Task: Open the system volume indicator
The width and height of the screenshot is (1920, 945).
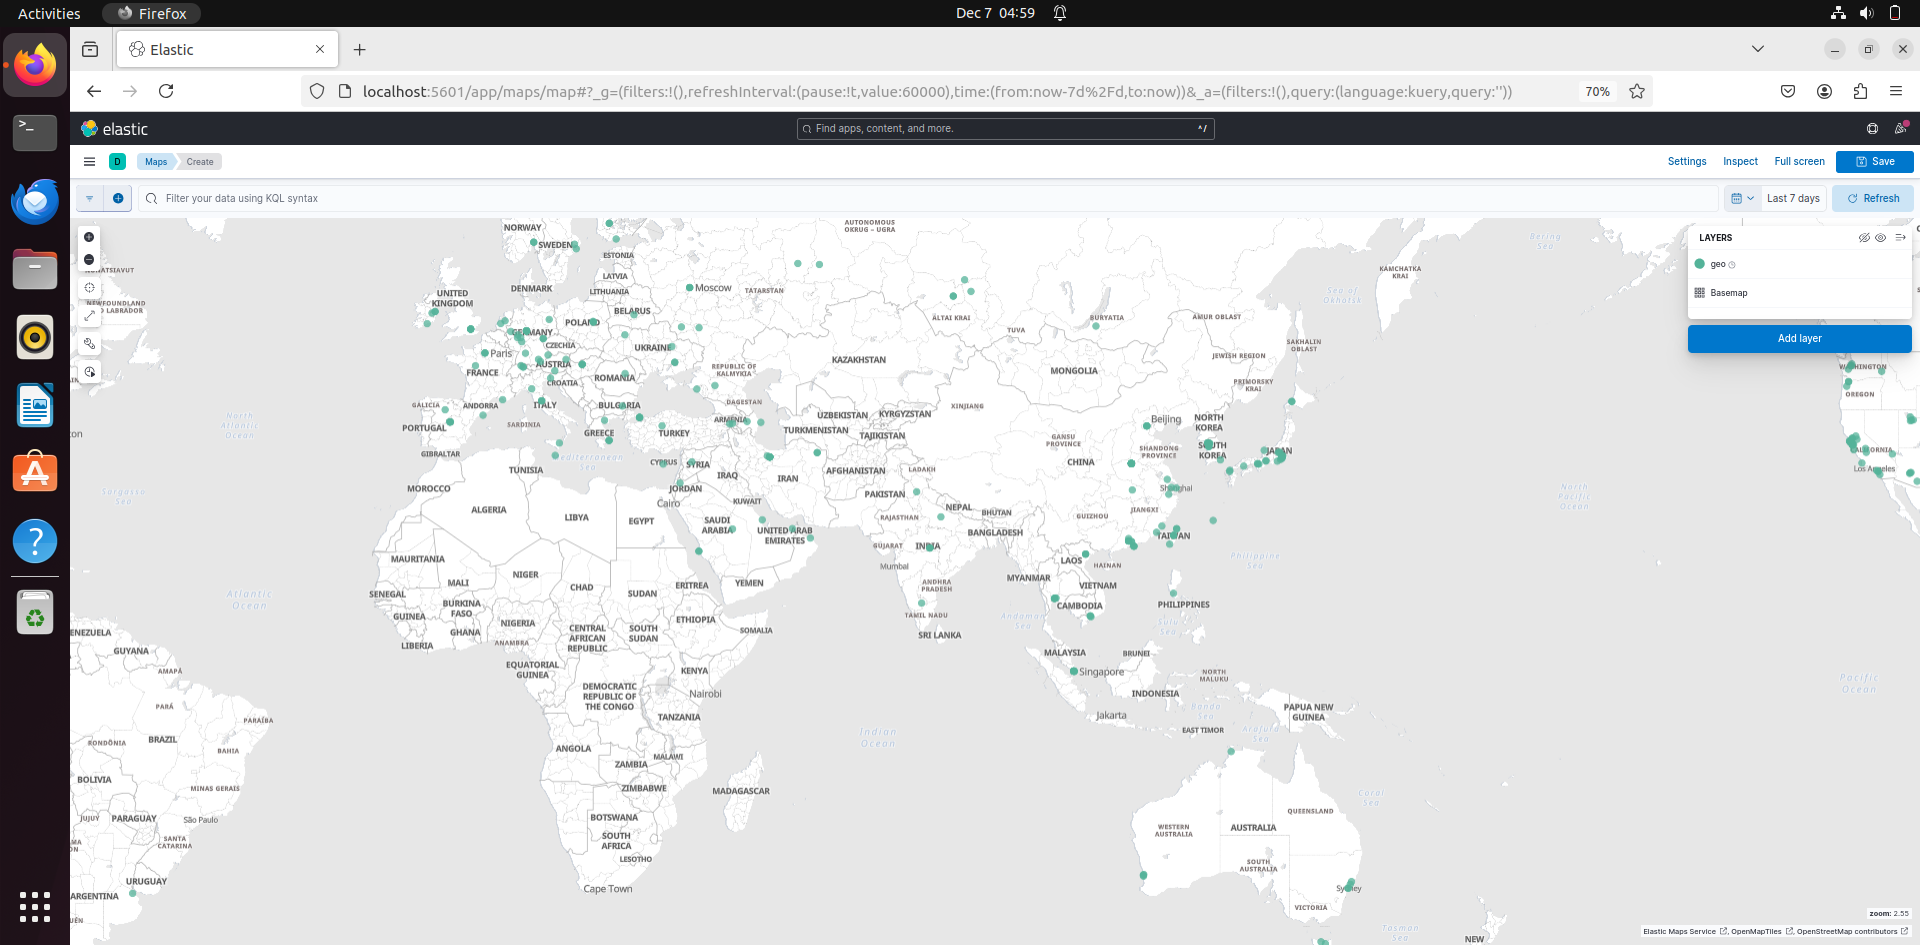Action: coord(1866,13)
